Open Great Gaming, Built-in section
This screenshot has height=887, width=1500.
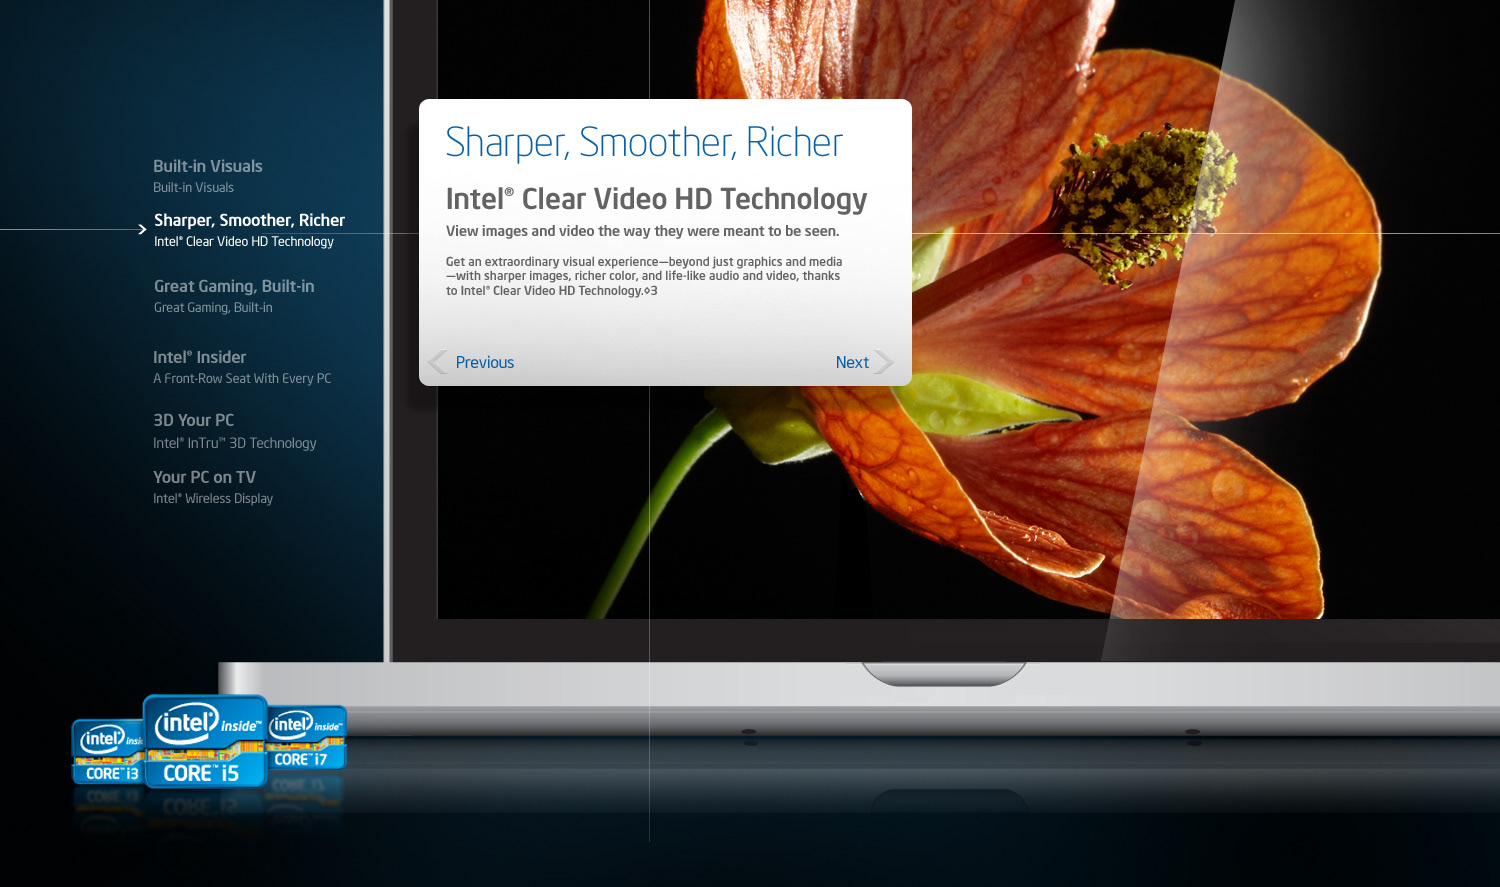pos(234,286)
